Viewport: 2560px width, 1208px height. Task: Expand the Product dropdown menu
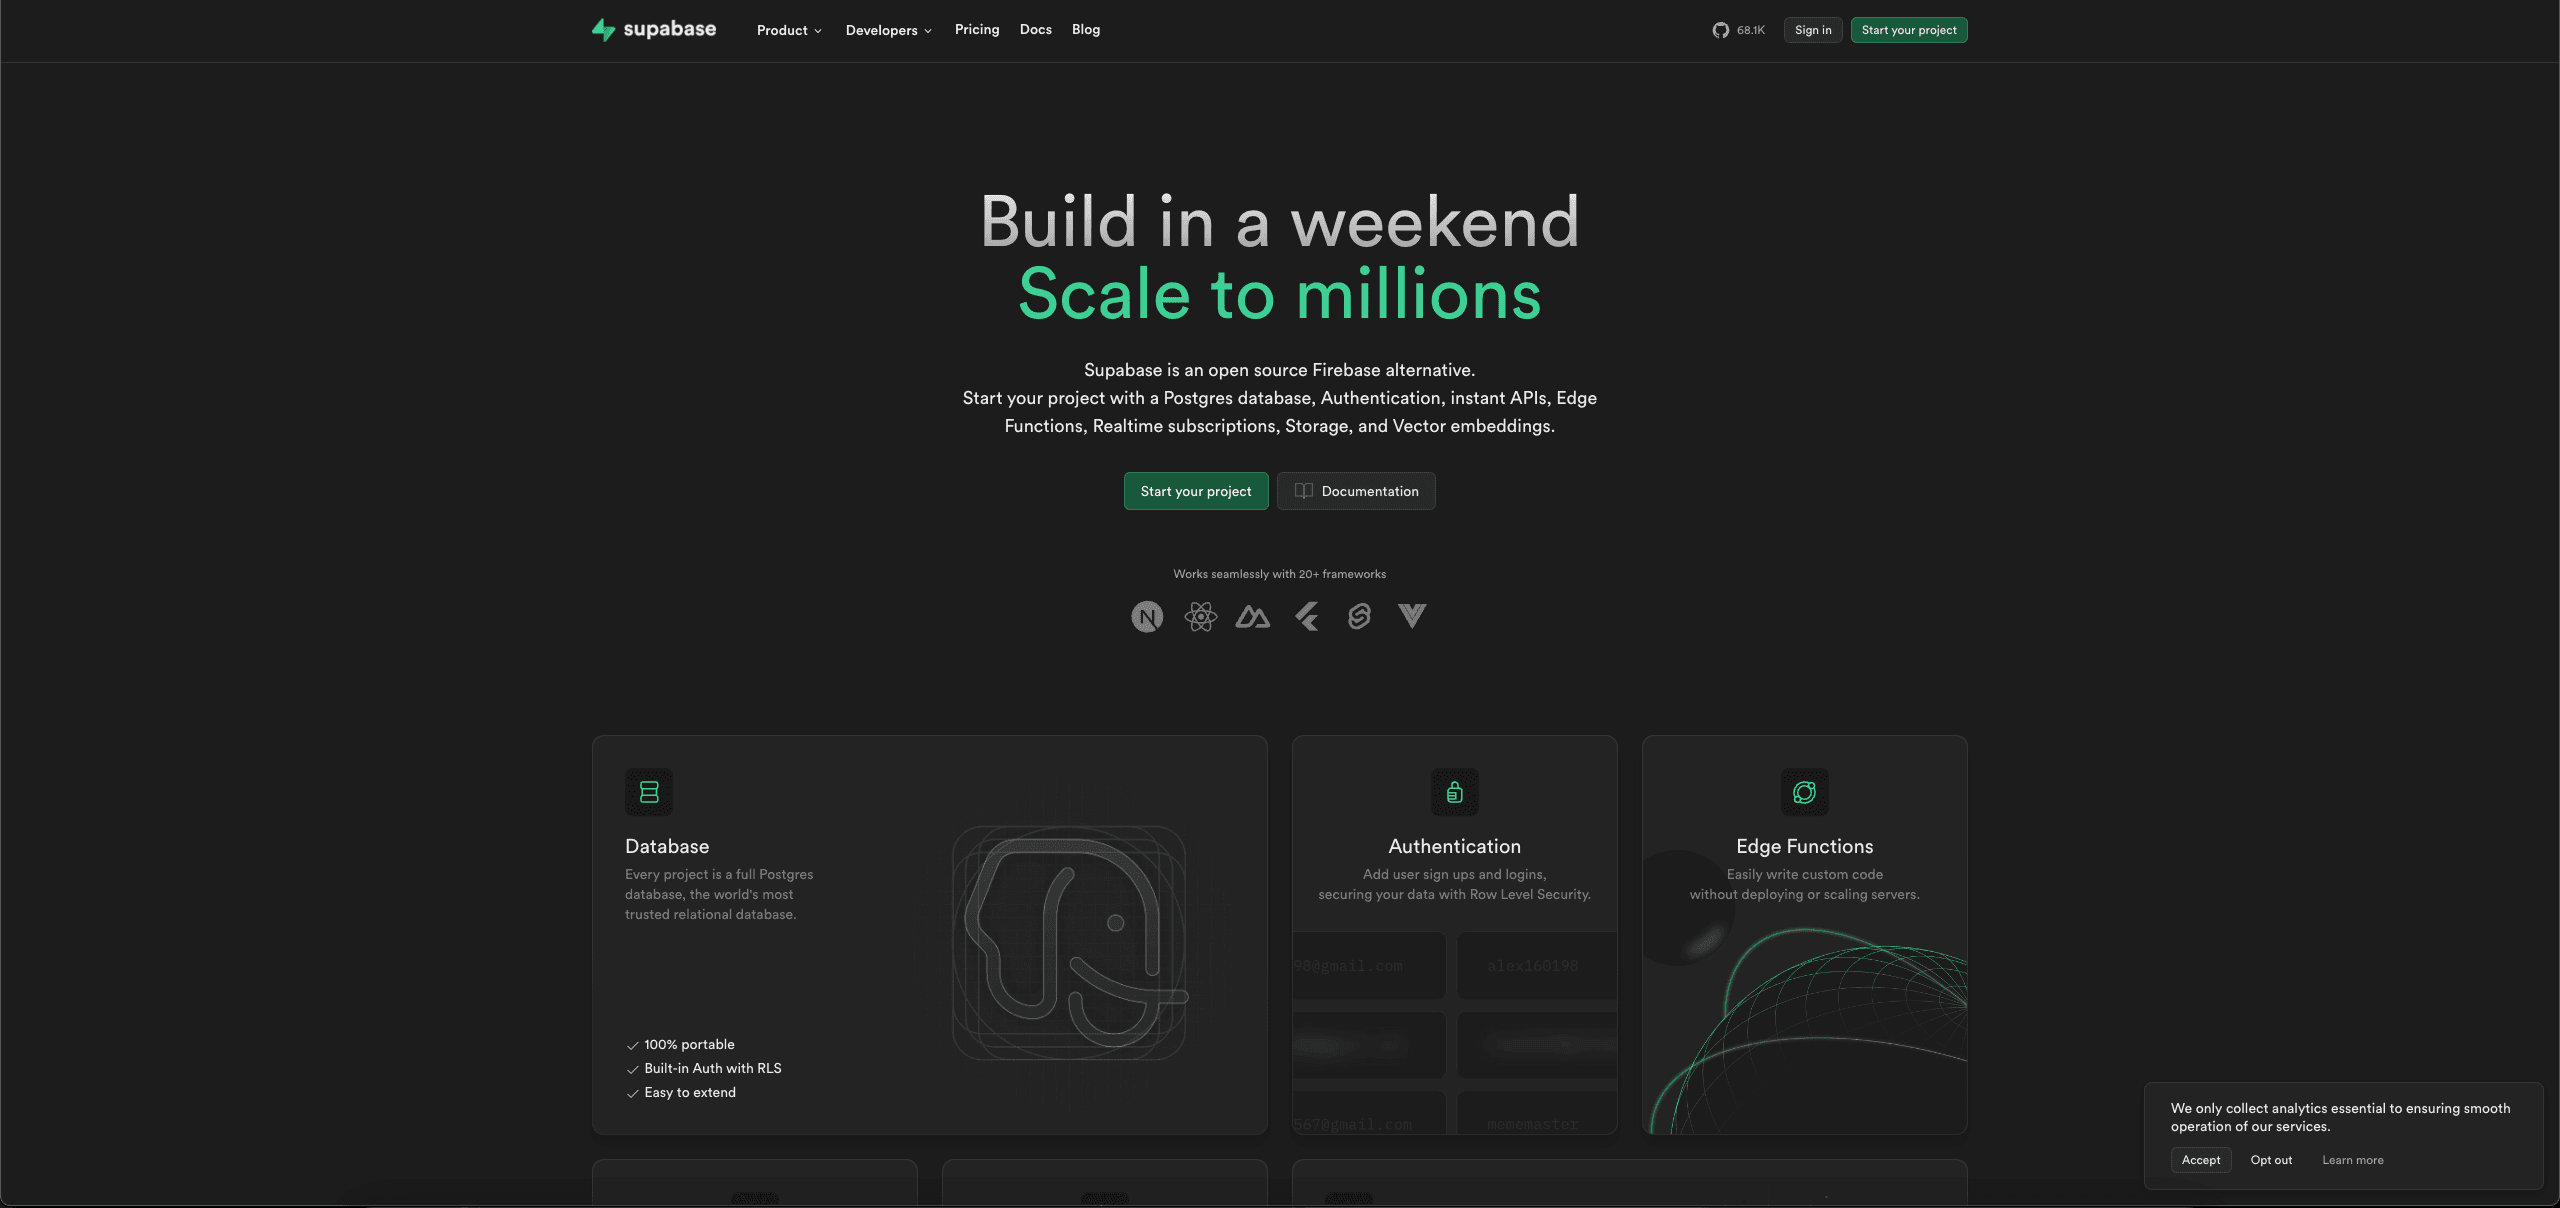tap(789, 30)
